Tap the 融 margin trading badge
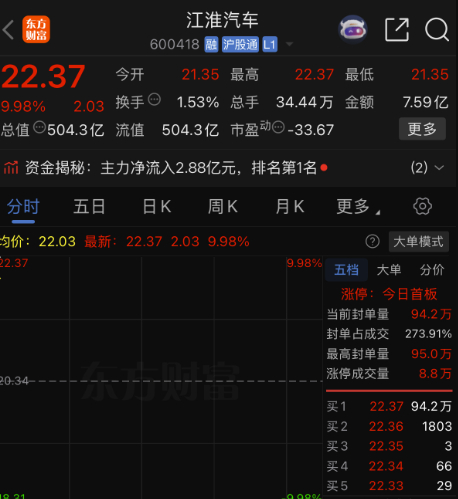The image size is (458, 499). (x=211, y=44)
